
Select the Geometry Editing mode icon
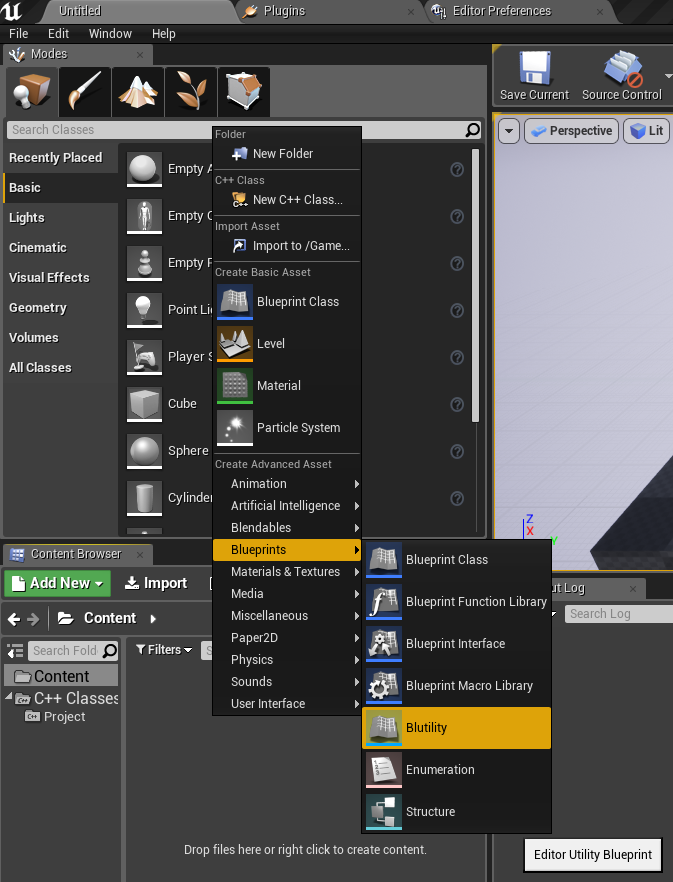pyautogui.click(x=244, y=92)
